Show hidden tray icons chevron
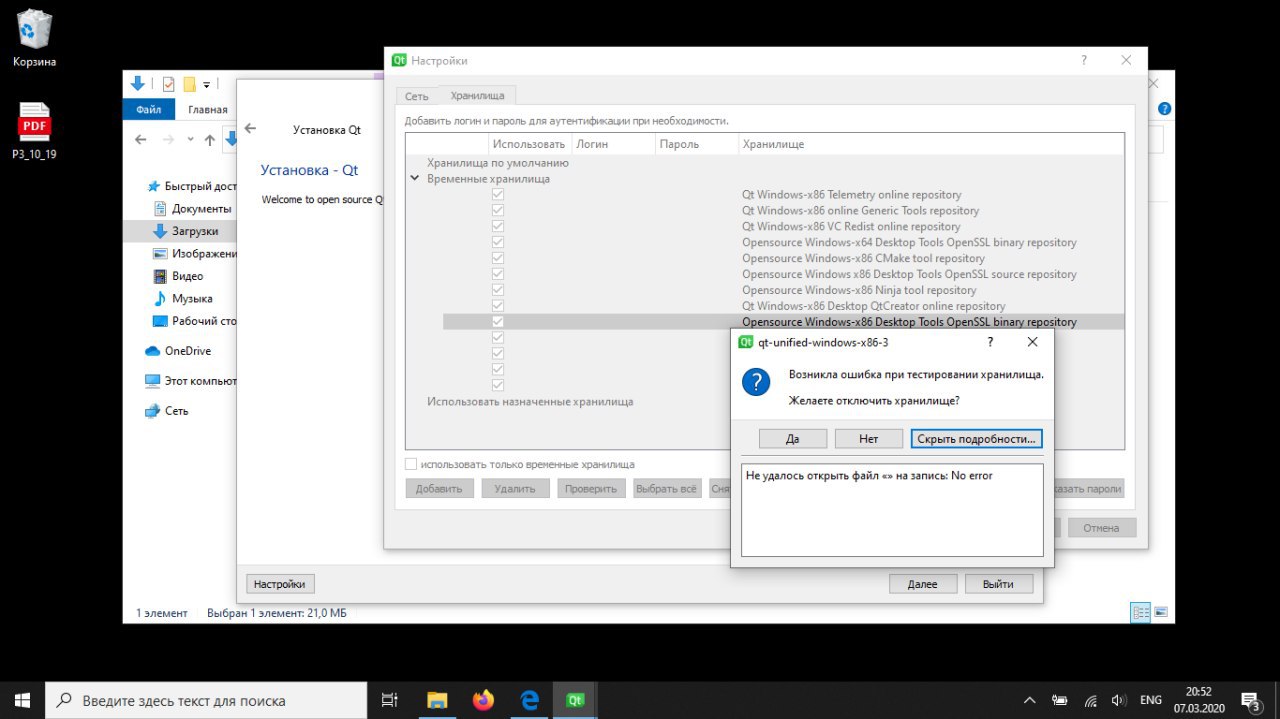The width and height of the screenshot is (1280, 719). (1030, 701)
